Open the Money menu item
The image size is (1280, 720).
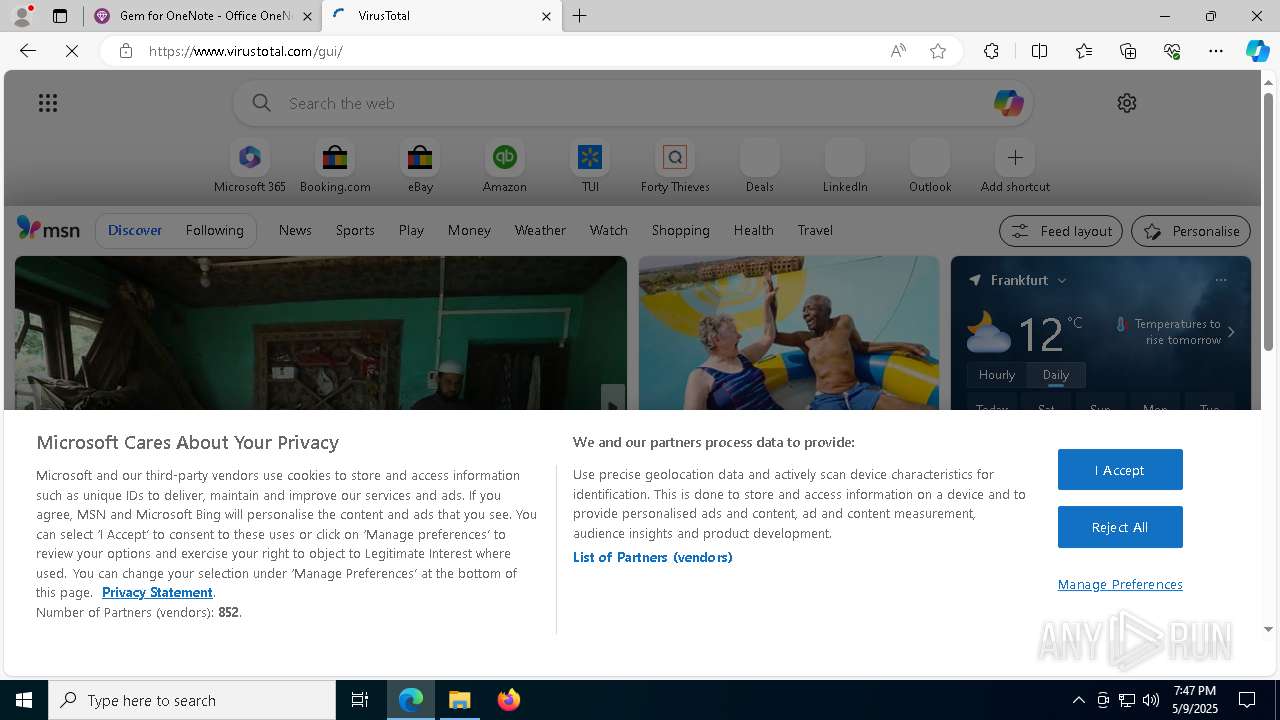point(469,230)
